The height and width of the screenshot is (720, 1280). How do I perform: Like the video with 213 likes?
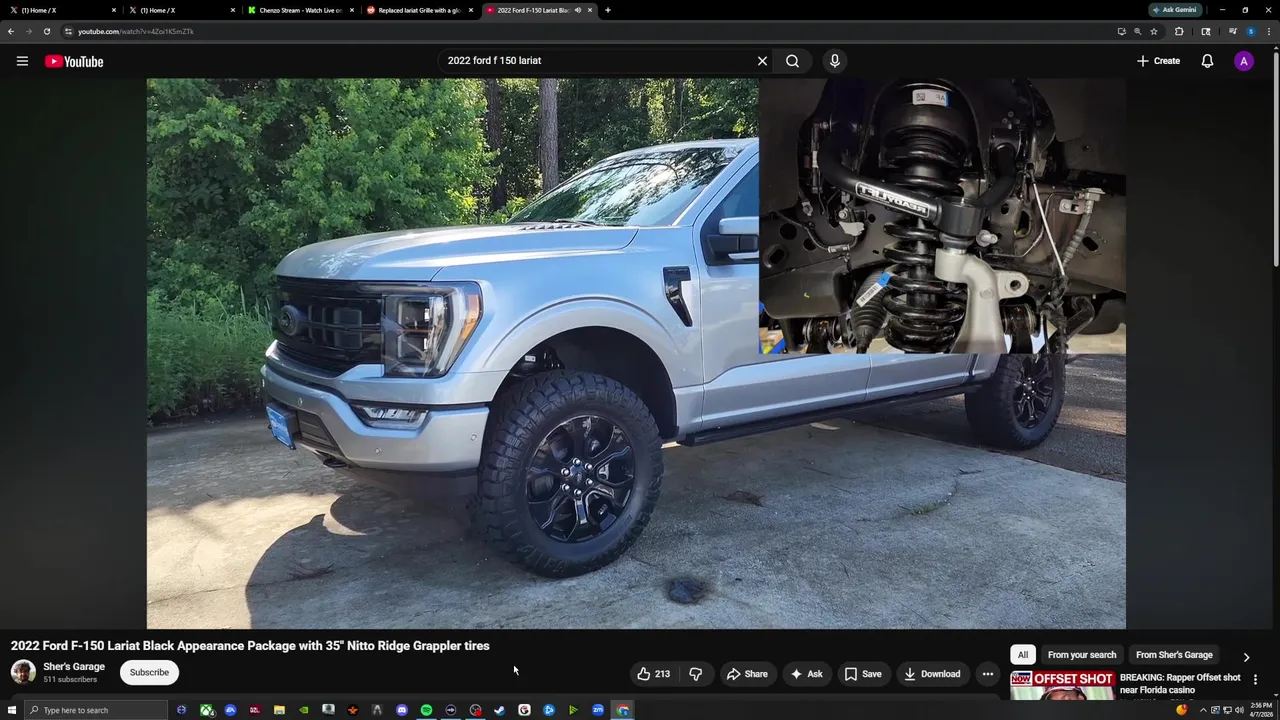pyautogui.click(x=654, y=674)
